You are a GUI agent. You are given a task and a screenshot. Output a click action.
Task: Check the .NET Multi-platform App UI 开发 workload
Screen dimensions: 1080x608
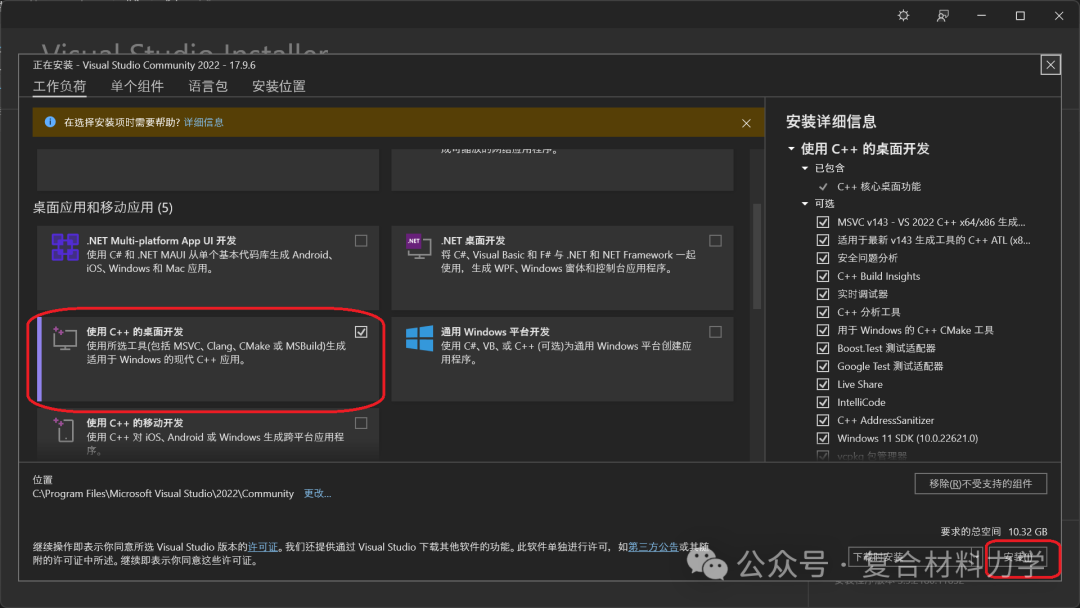[x=361, y=240]
